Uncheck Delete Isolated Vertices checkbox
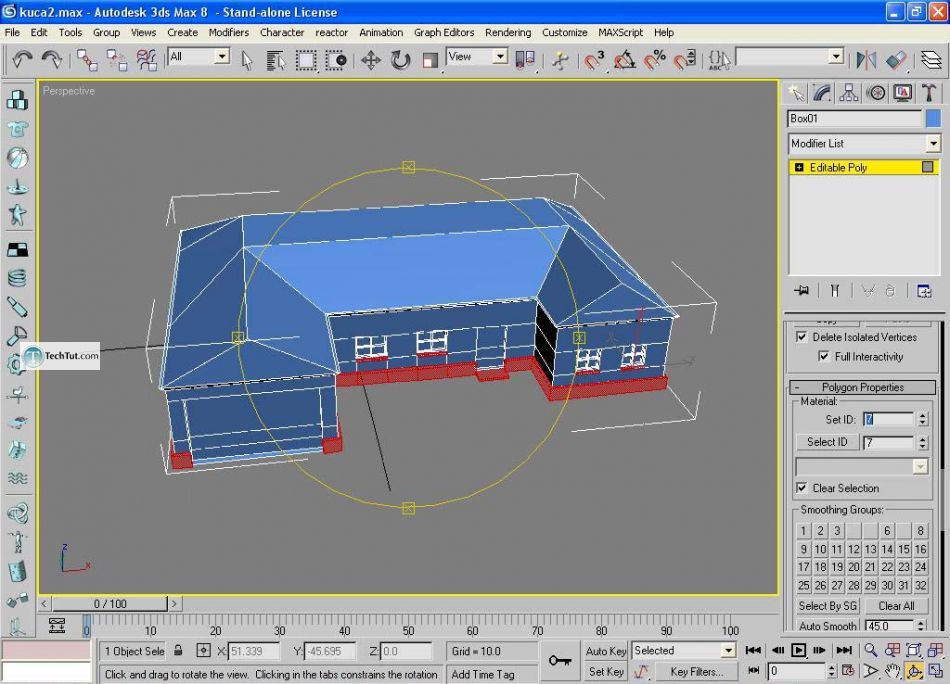Viewport: 950px width, 684px height. pos(802,337)
